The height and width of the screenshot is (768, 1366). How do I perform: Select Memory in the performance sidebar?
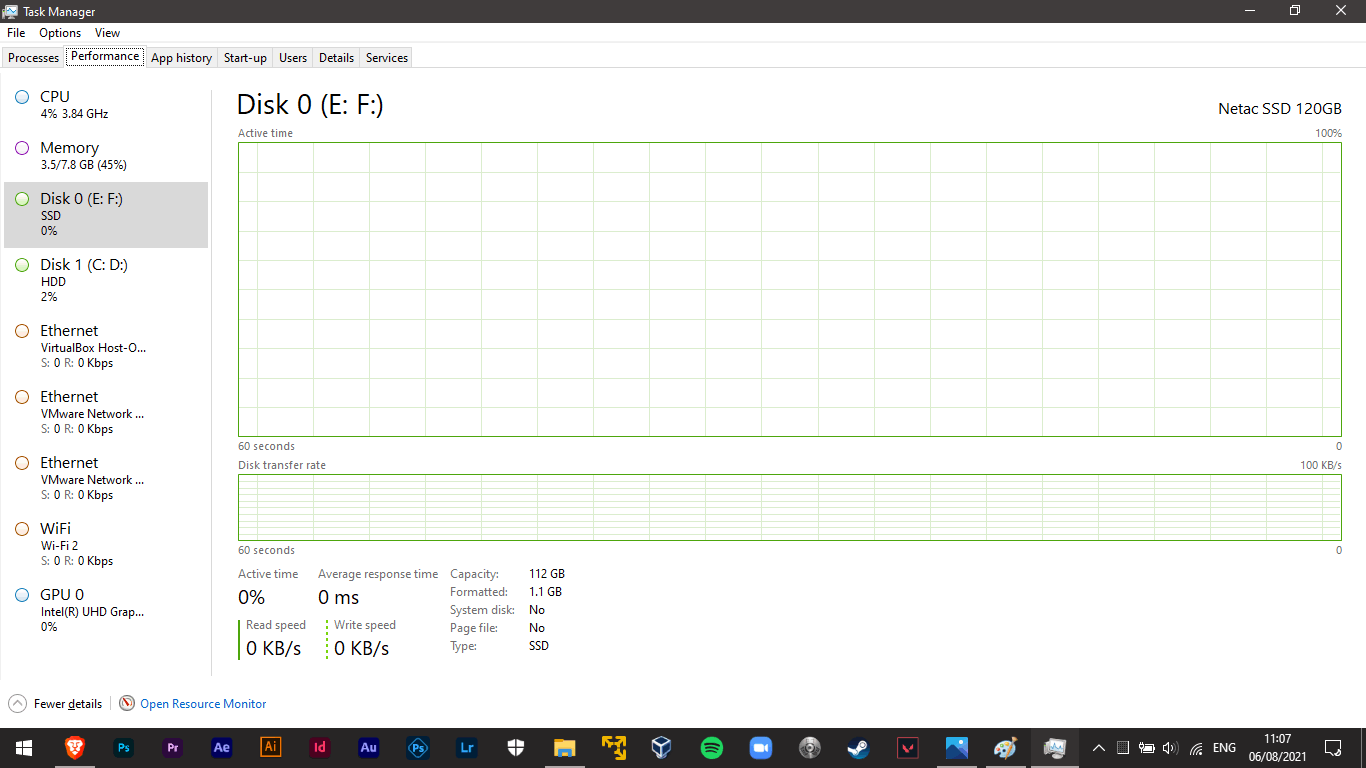[106, 155]
